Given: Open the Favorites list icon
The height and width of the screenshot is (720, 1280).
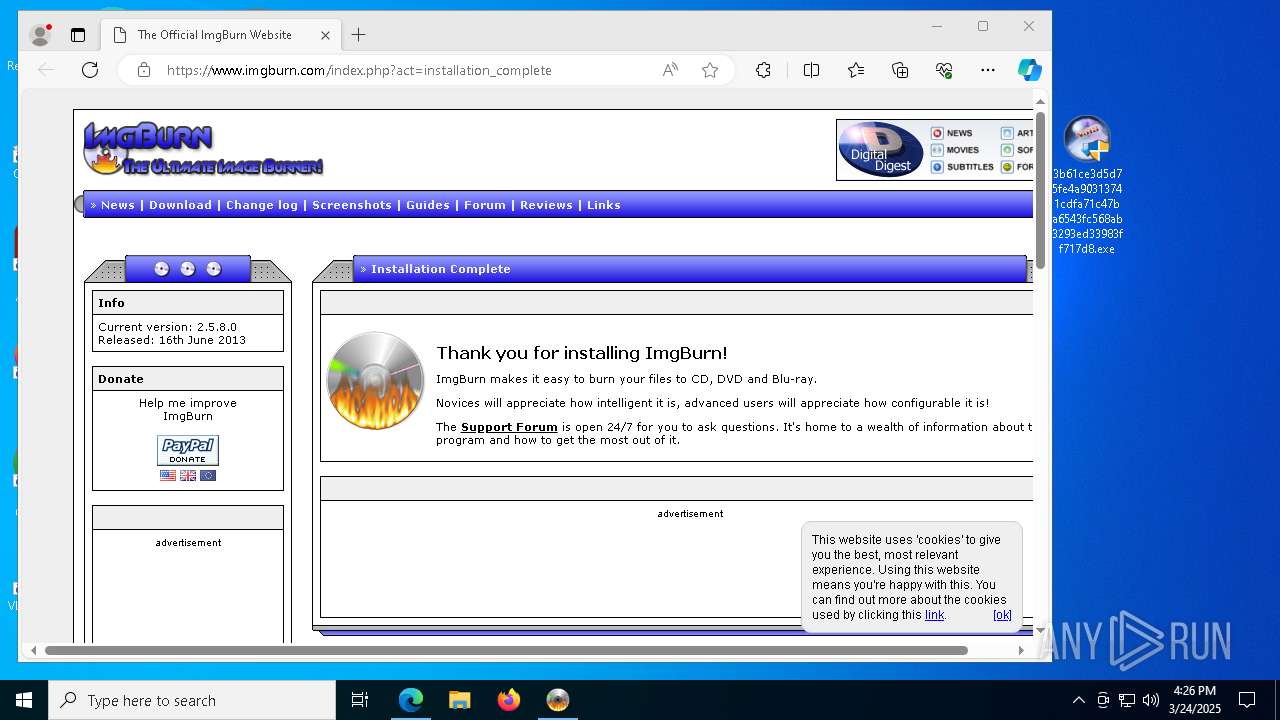Looking at the screenshot, I should [x=856, y=70].
